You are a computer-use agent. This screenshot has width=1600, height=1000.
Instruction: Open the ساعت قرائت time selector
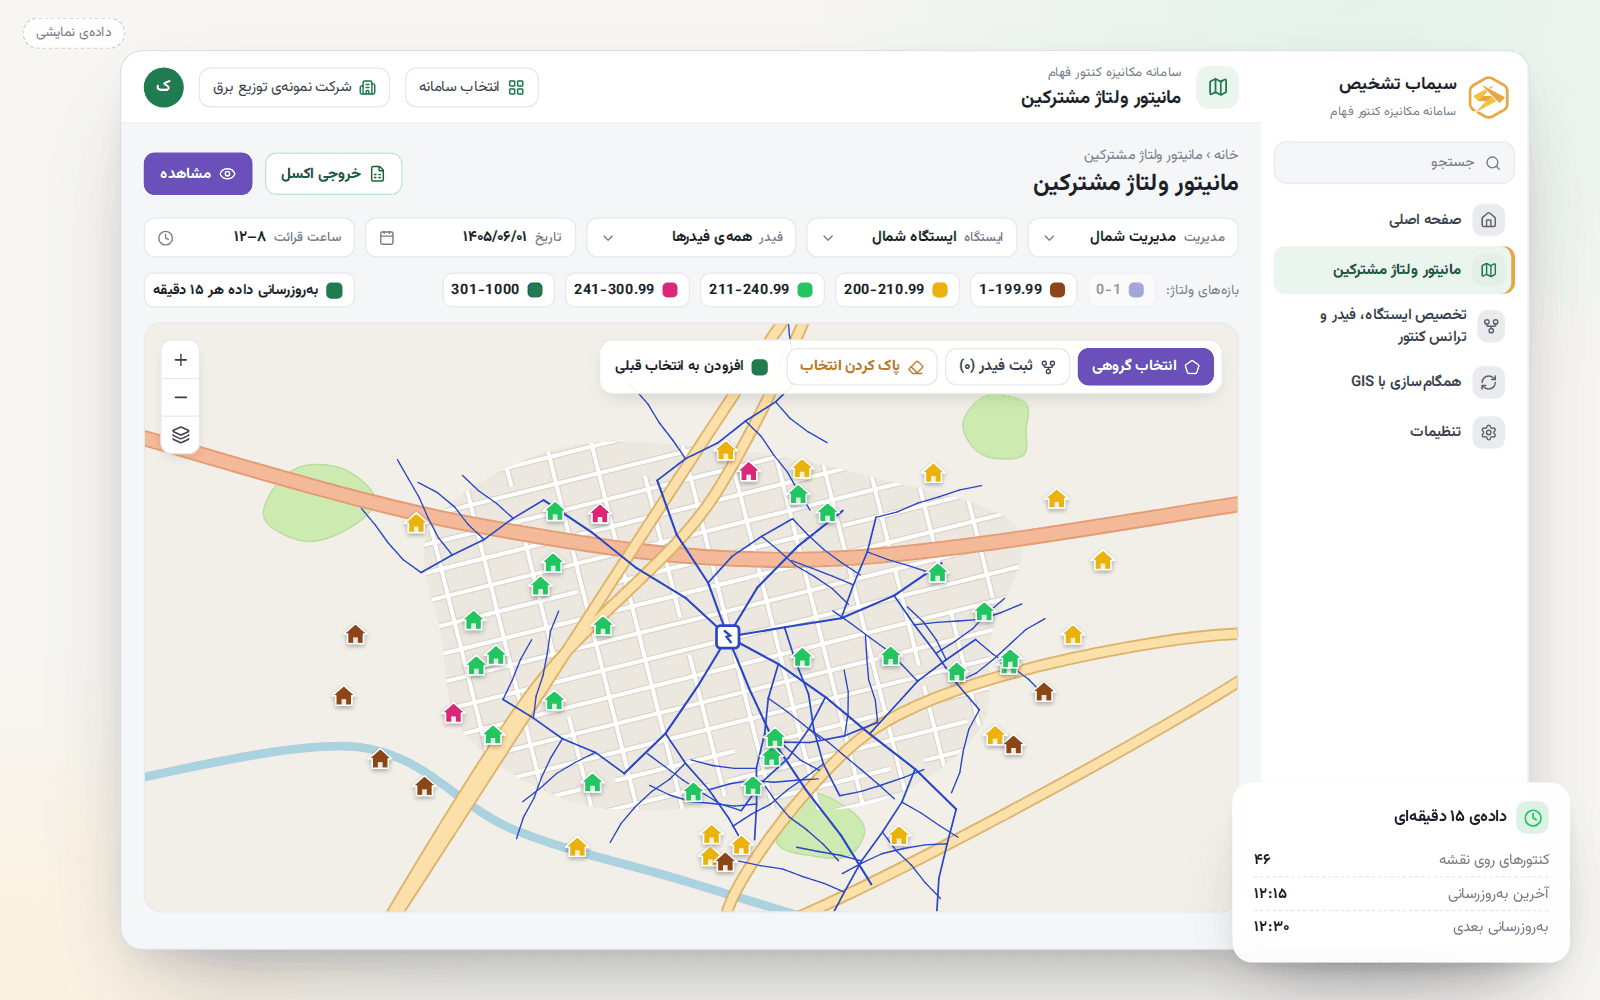pos(249,237)
